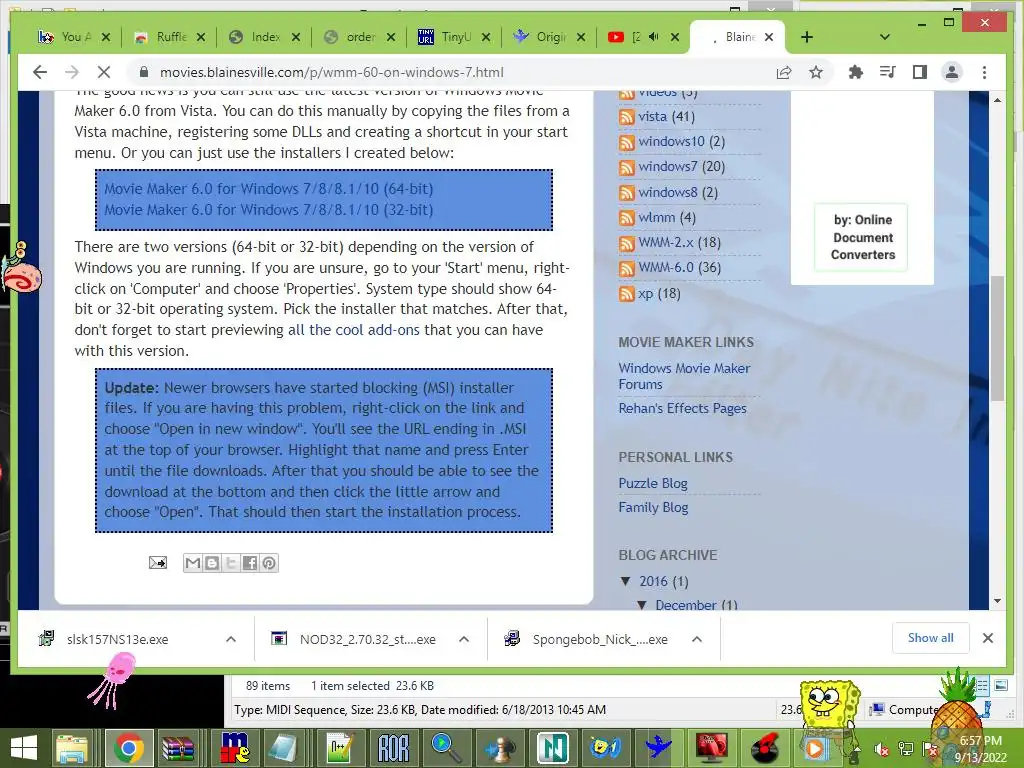Close the Blaine tab
1024x768 pixels.
pos(769,37)
